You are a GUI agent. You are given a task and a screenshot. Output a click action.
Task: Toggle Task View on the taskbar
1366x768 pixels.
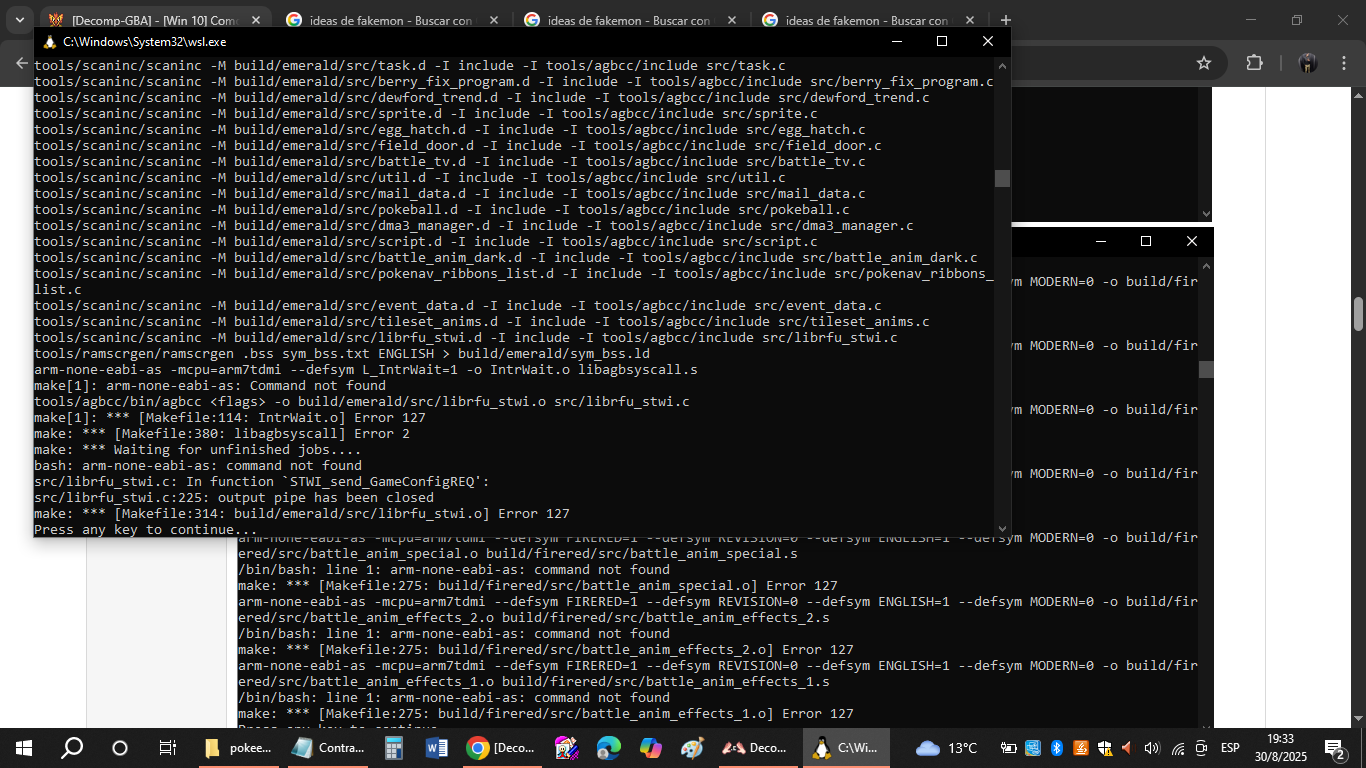pos(167,748)
